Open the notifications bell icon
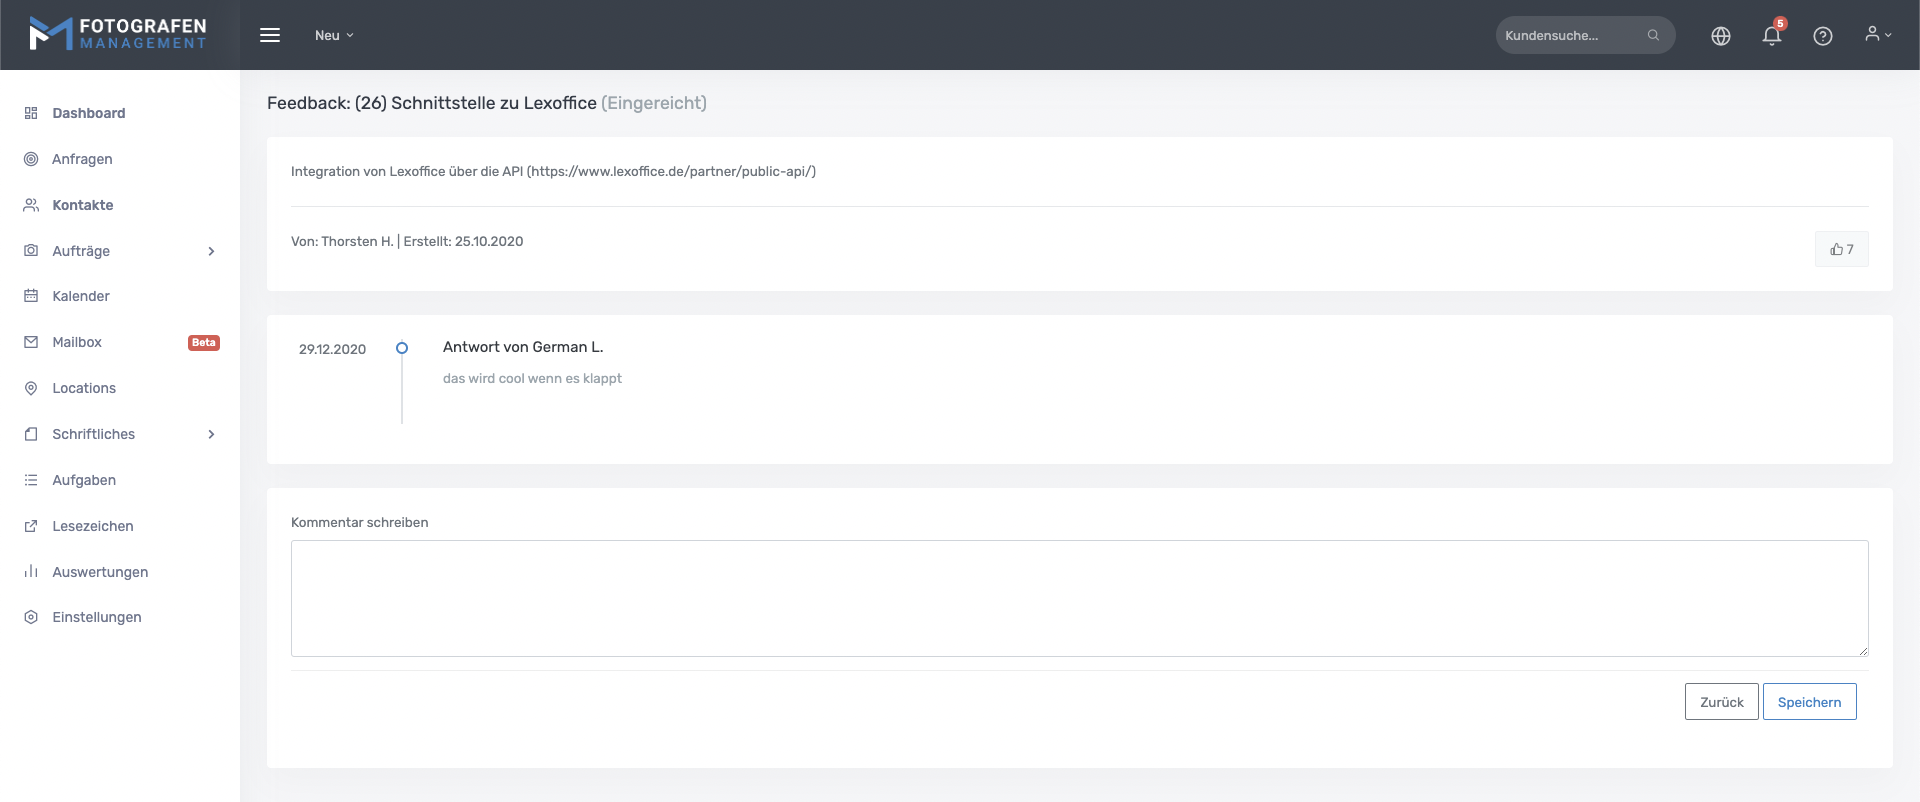This screenshot has height=802, width=1920. 1771,36
